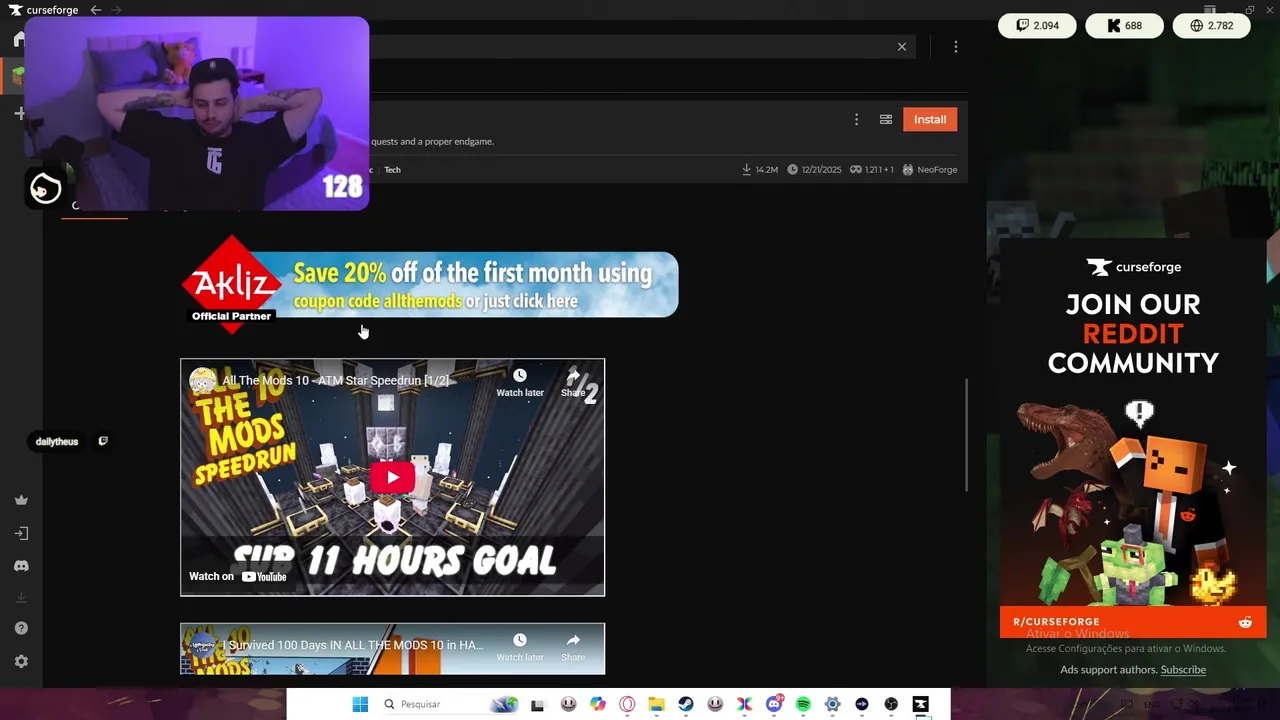Open the Survived 100 Days video thumbnail

pos(392,649)
